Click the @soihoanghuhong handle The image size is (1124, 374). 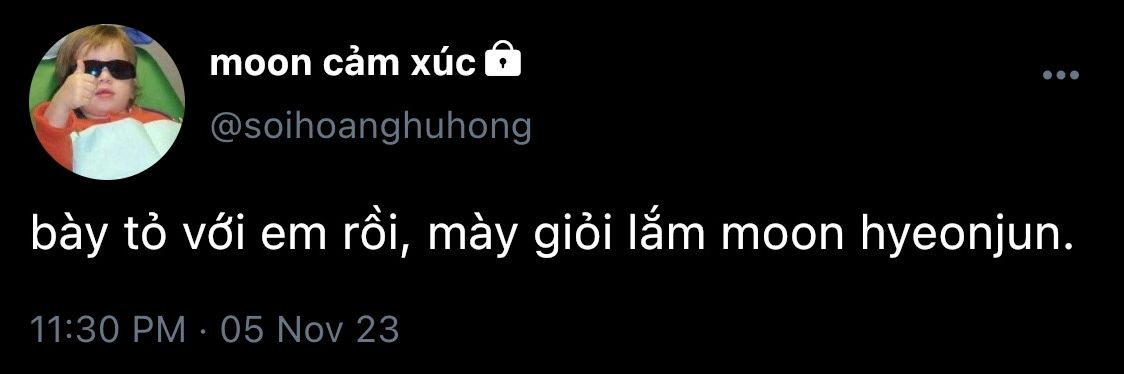tap(371, 128)
